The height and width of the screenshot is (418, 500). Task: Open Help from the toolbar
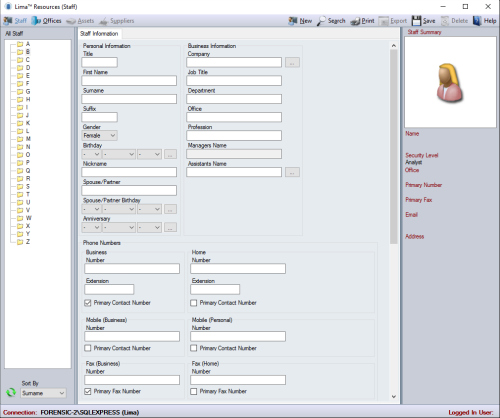click(x=477, y=21)
